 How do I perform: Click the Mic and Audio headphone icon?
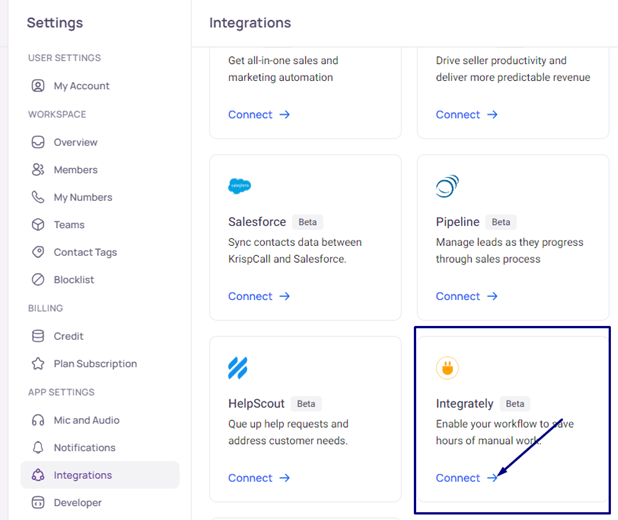[x=38, y=420]
